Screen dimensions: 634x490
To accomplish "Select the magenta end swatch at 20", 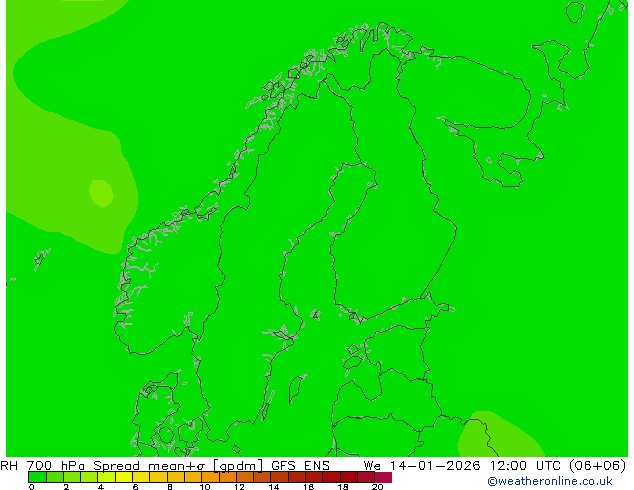I will 383,477.
